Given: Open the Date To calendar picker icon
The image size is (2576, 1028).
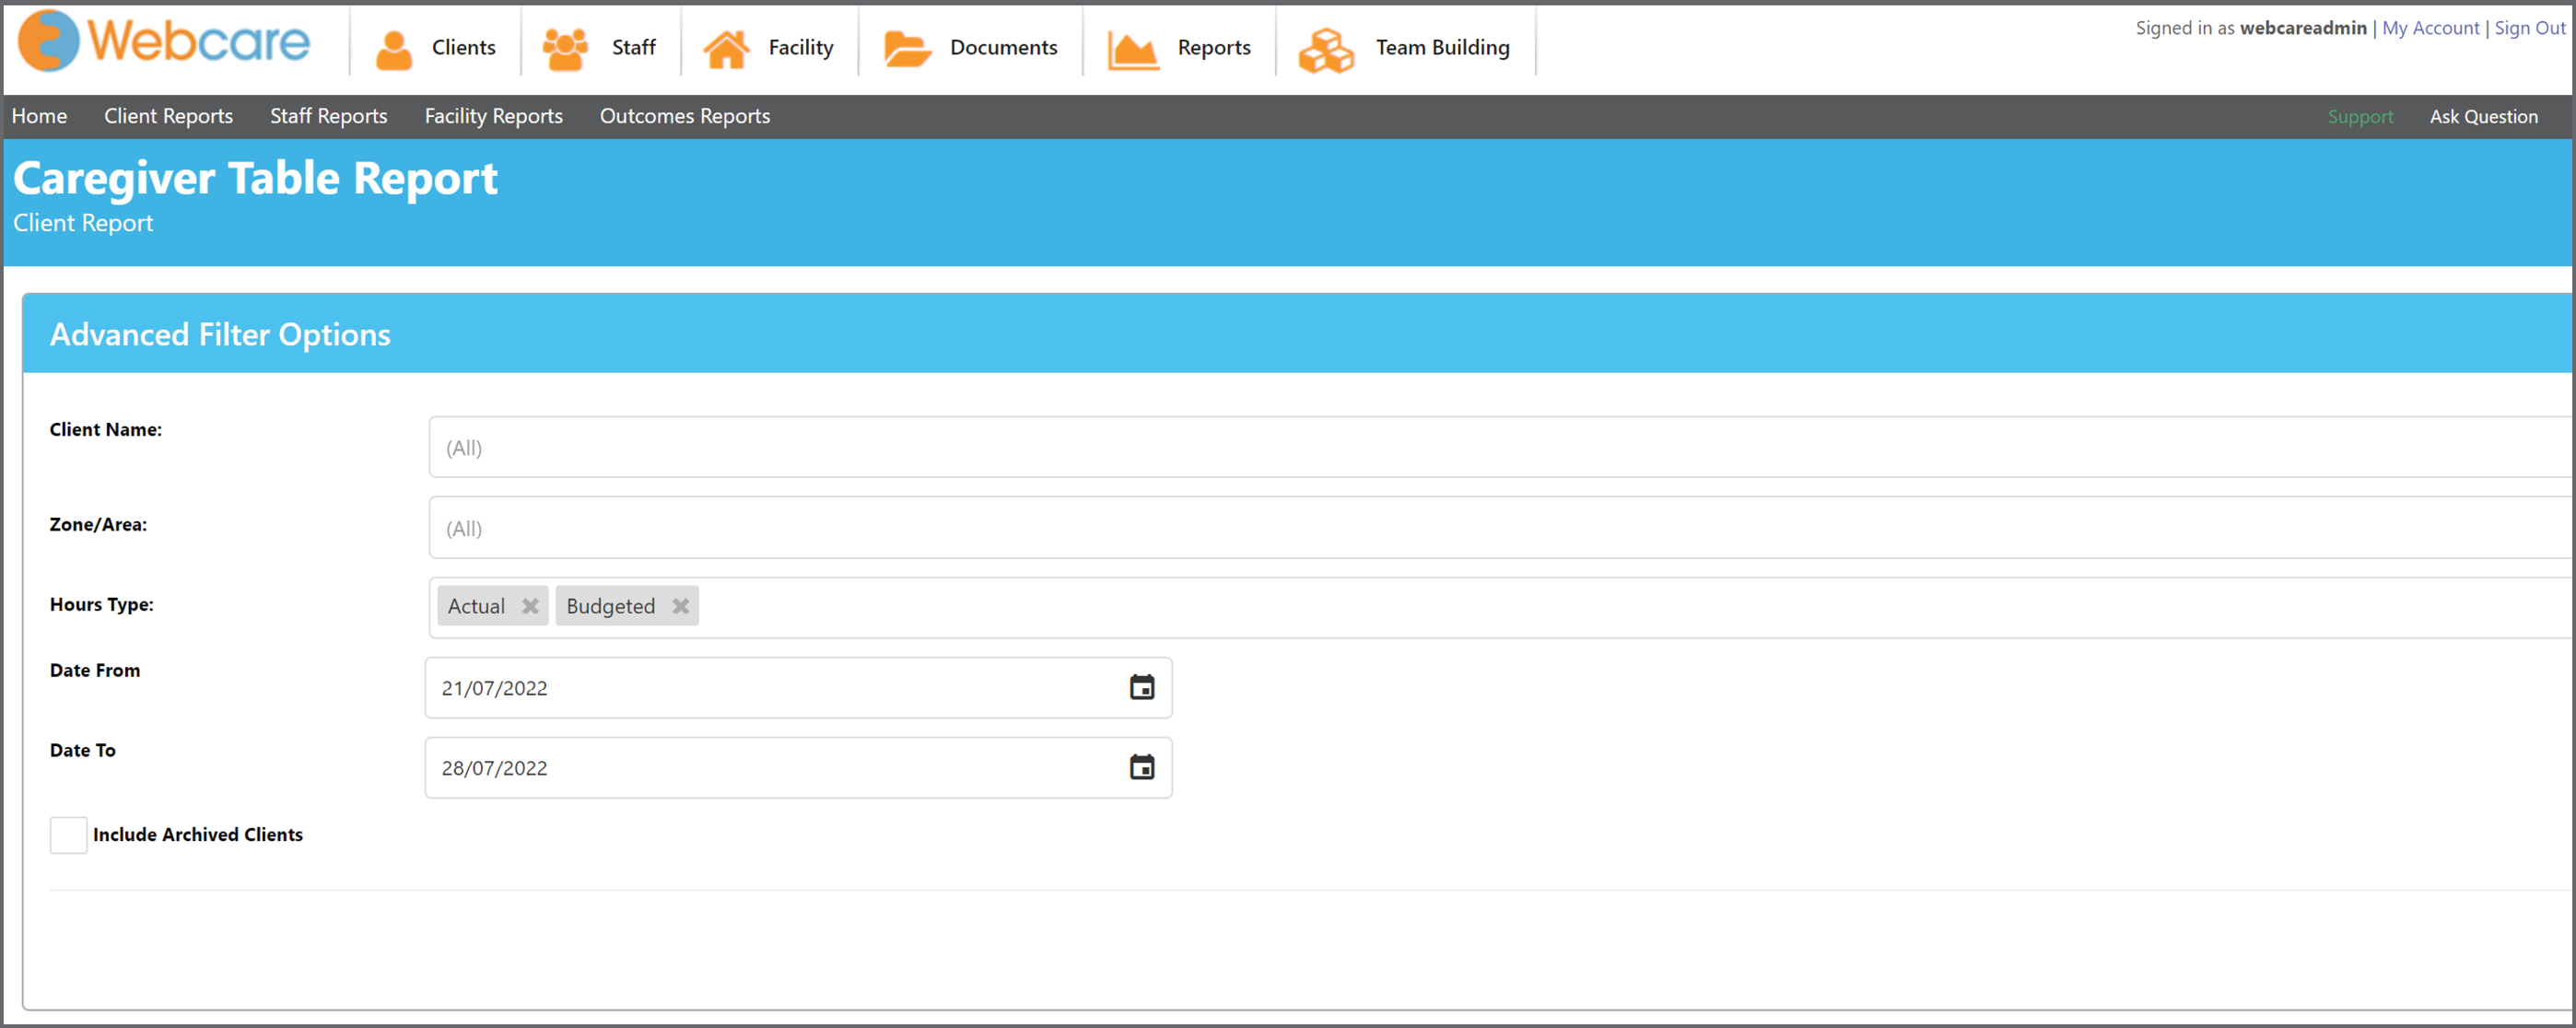Looking at the screenshot, I should click(x=1142, y=767).
